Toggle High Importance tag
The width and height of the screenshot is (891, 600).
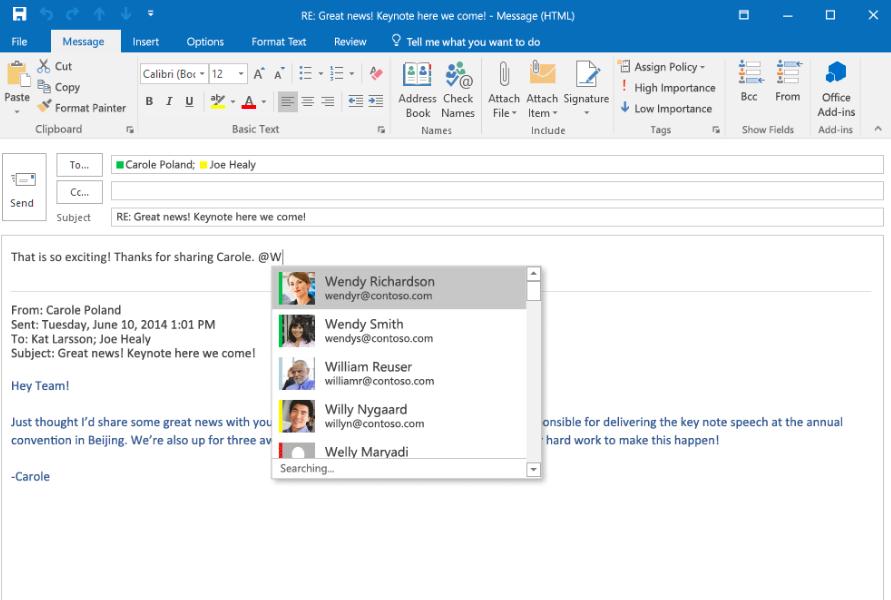[x=668, y=88]
